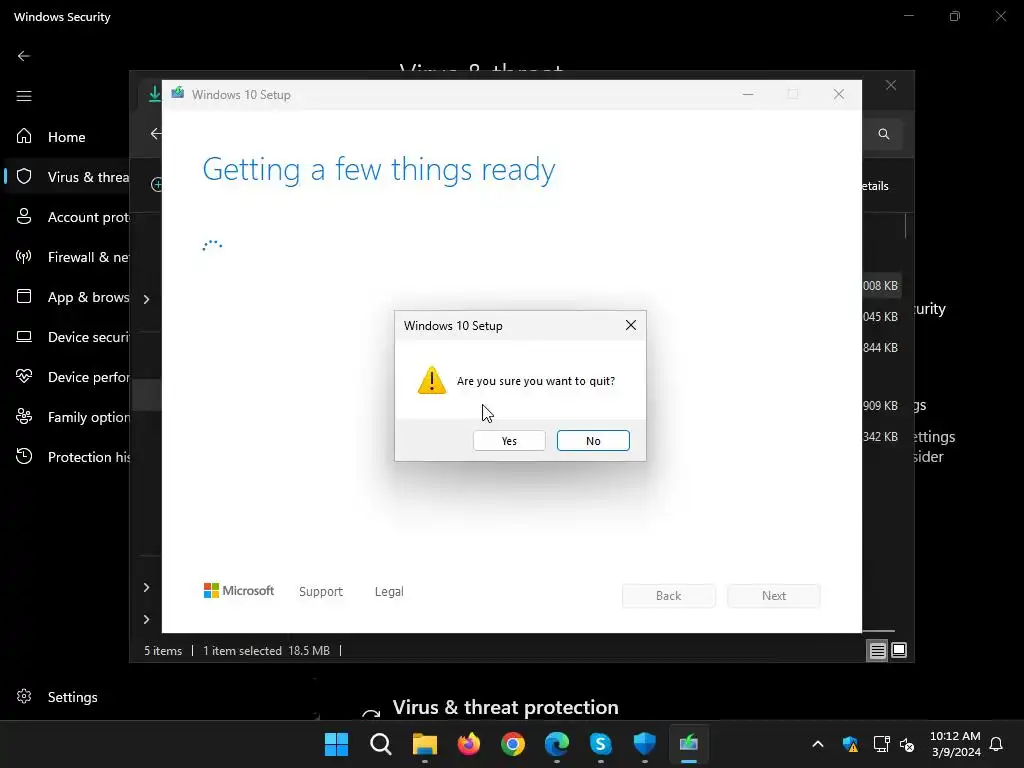Viewport: 1024px width, 768px height.
Task: Open Device security in Windows Security
Action: pos(67,337)
